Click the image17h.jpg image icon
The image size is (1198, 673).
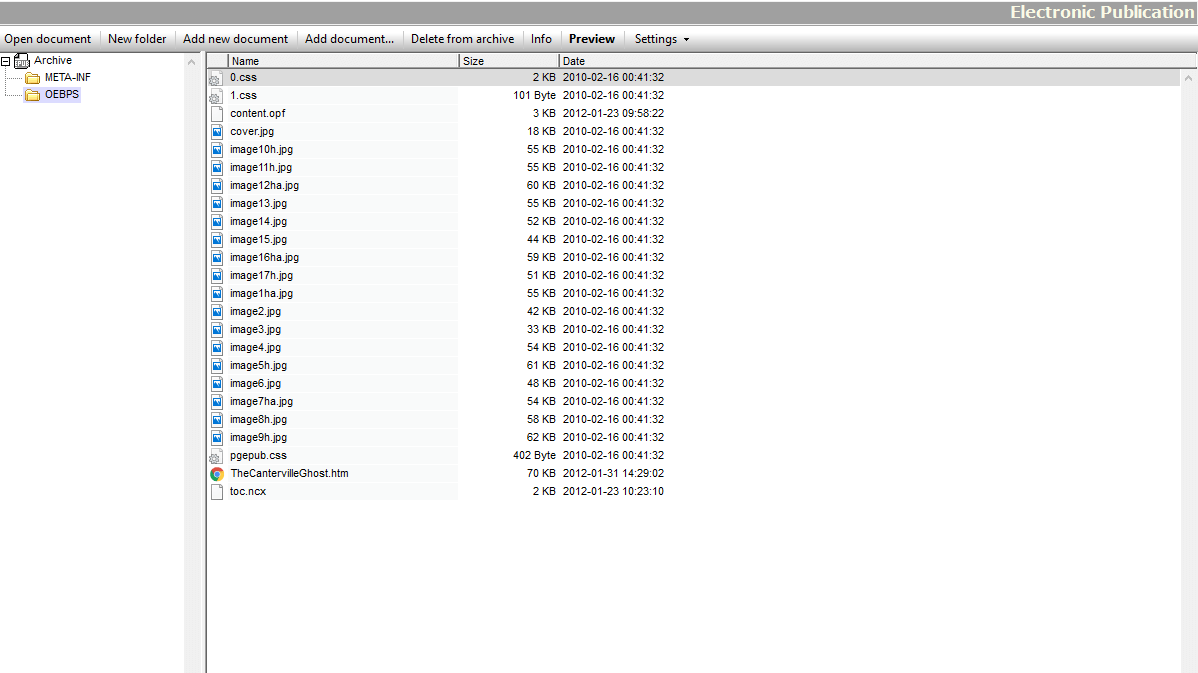pos(217,276)
